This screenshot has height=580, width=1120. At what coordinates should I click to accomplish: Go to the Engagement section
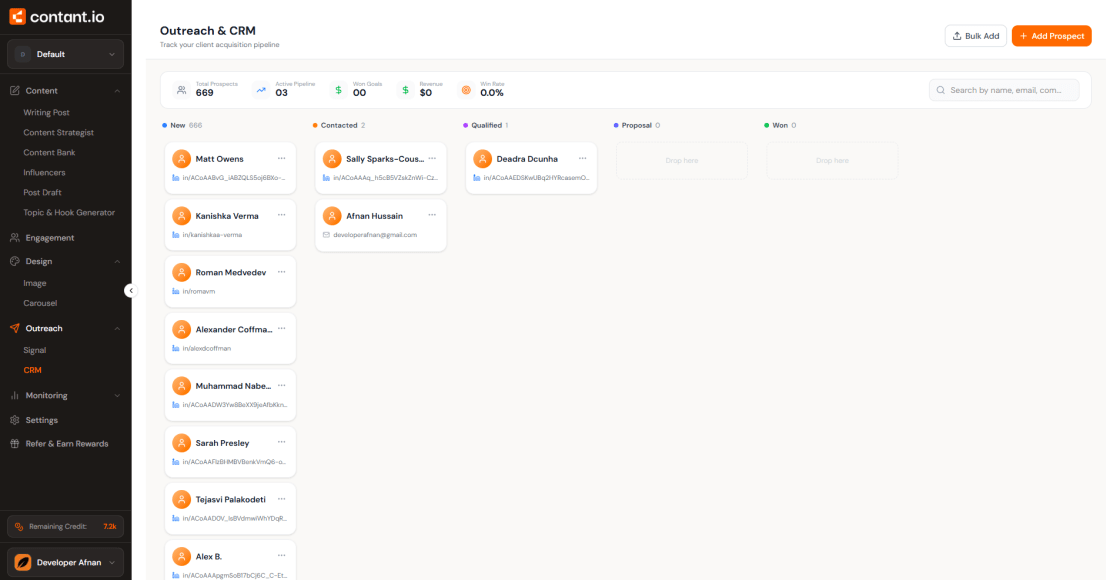pos(49,238)
